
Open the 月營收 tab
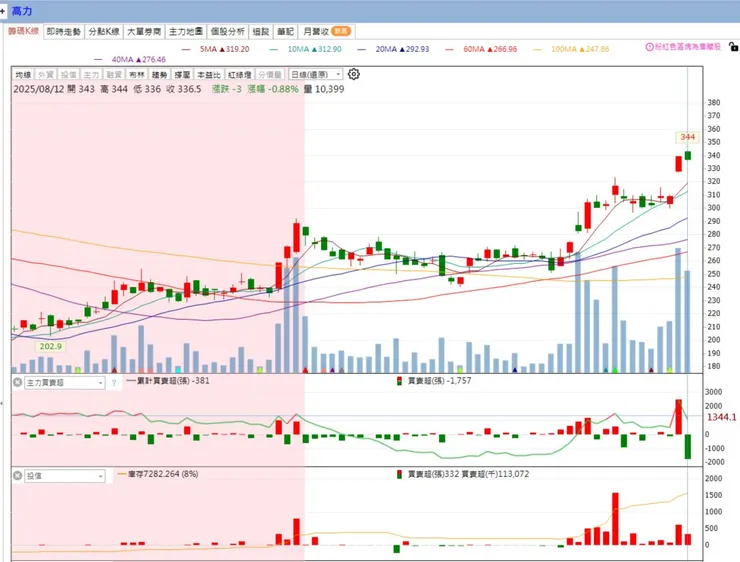327,32
